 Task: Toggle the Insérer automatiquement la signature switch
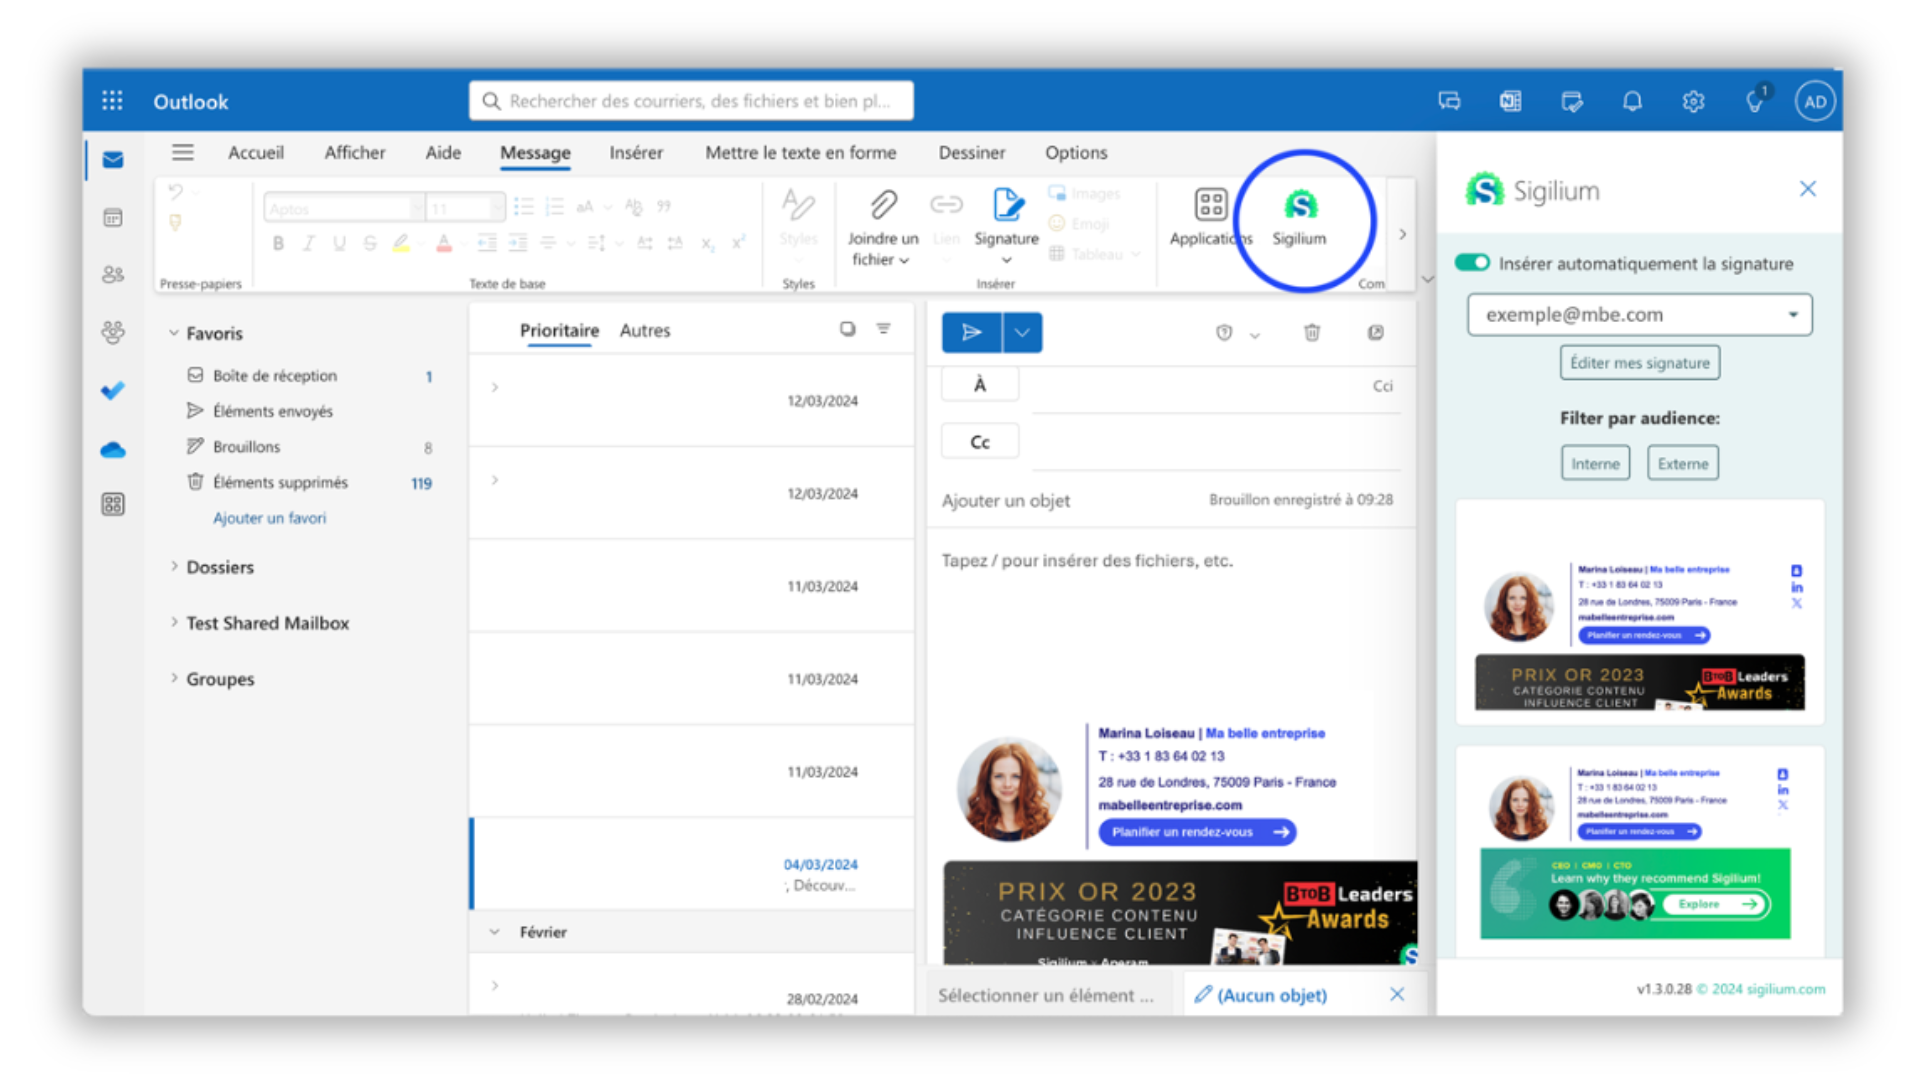coord(1472,263)
